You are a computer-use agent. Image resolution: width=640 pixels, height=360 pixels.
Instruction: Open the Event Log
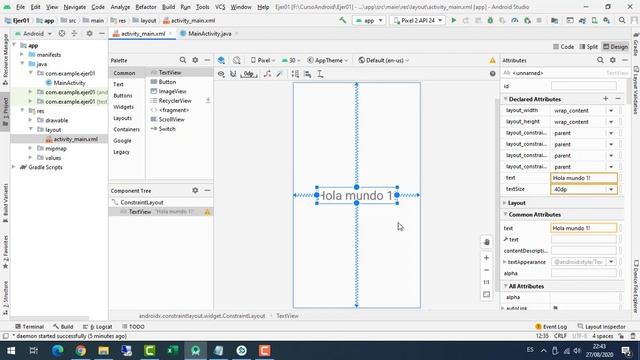(x=551, y=327)
